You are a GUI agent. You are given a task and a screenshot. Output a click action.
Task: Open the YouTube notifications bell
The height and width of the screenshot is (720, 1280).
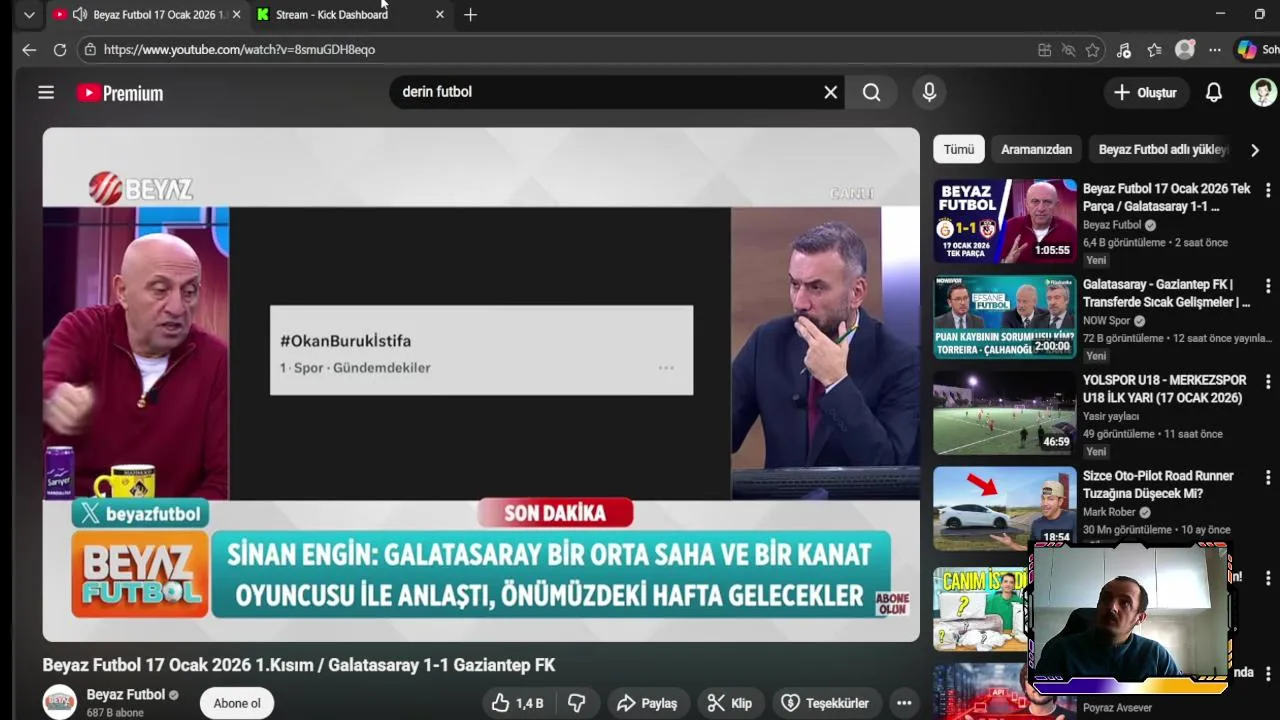[1213, 92]
